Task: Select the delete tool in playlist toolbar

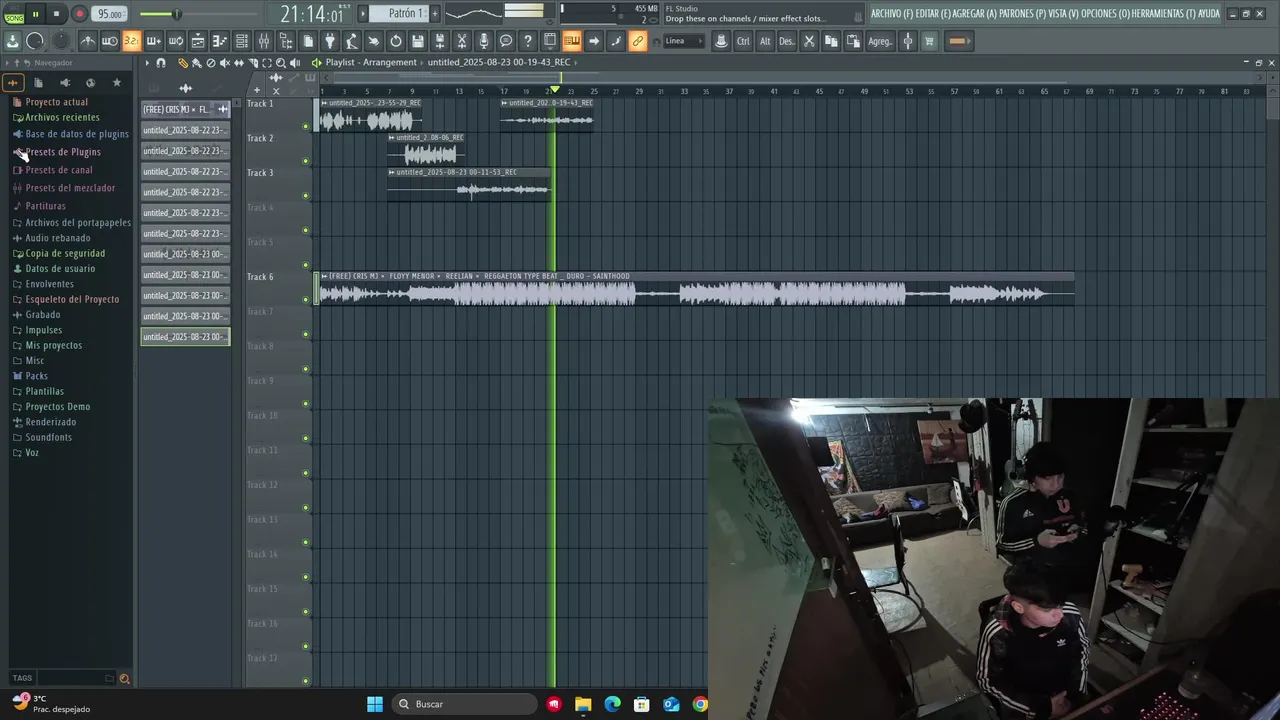Action: click(210, 62)
